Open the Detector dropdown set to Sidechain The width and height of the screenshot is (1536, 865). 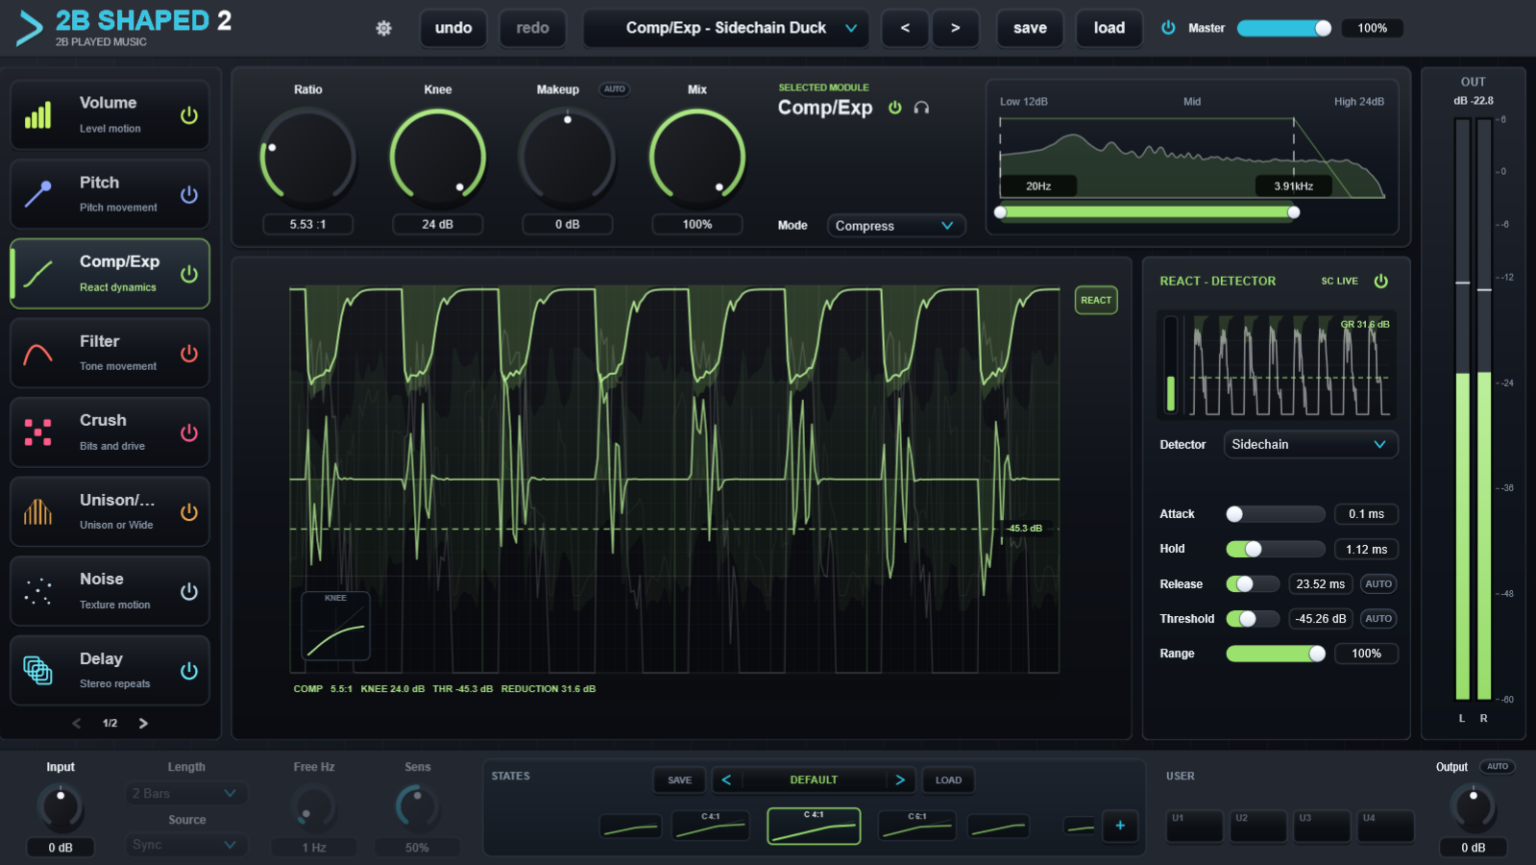pos(1310,445)
